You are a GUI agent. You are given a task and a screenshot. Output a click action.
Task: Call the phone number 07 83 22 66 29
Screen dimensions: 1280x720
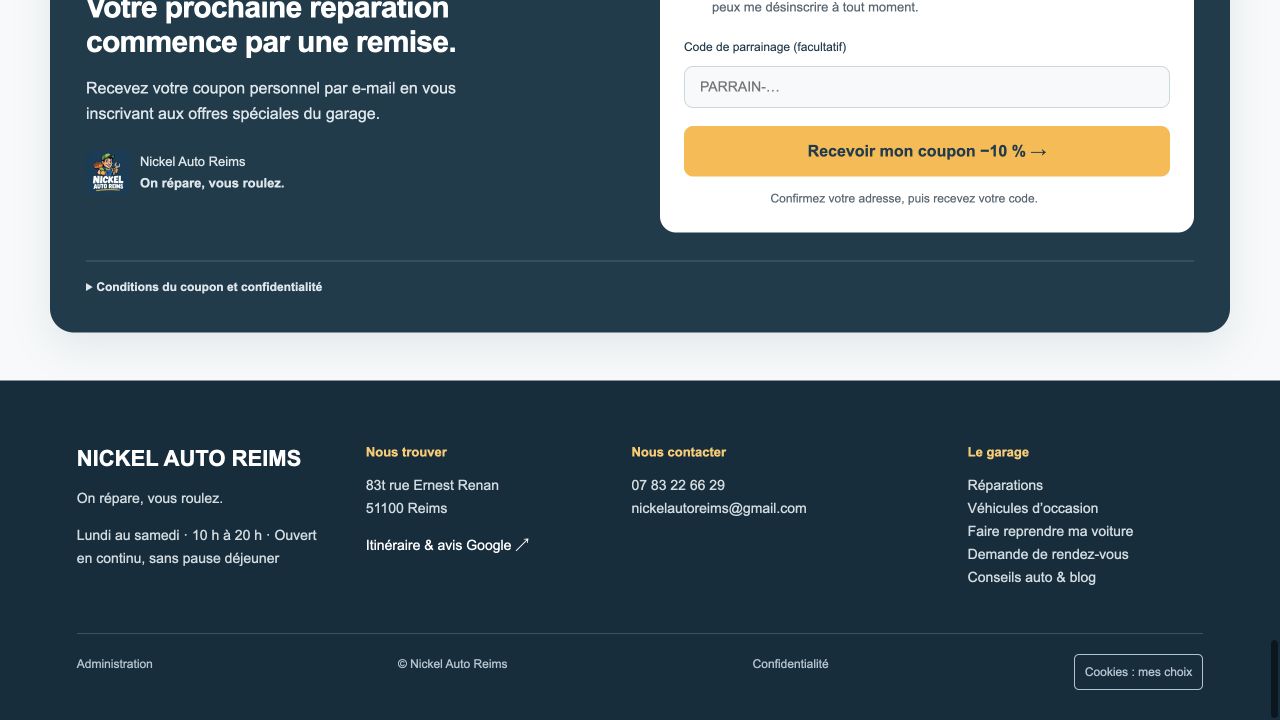point(678,485)
